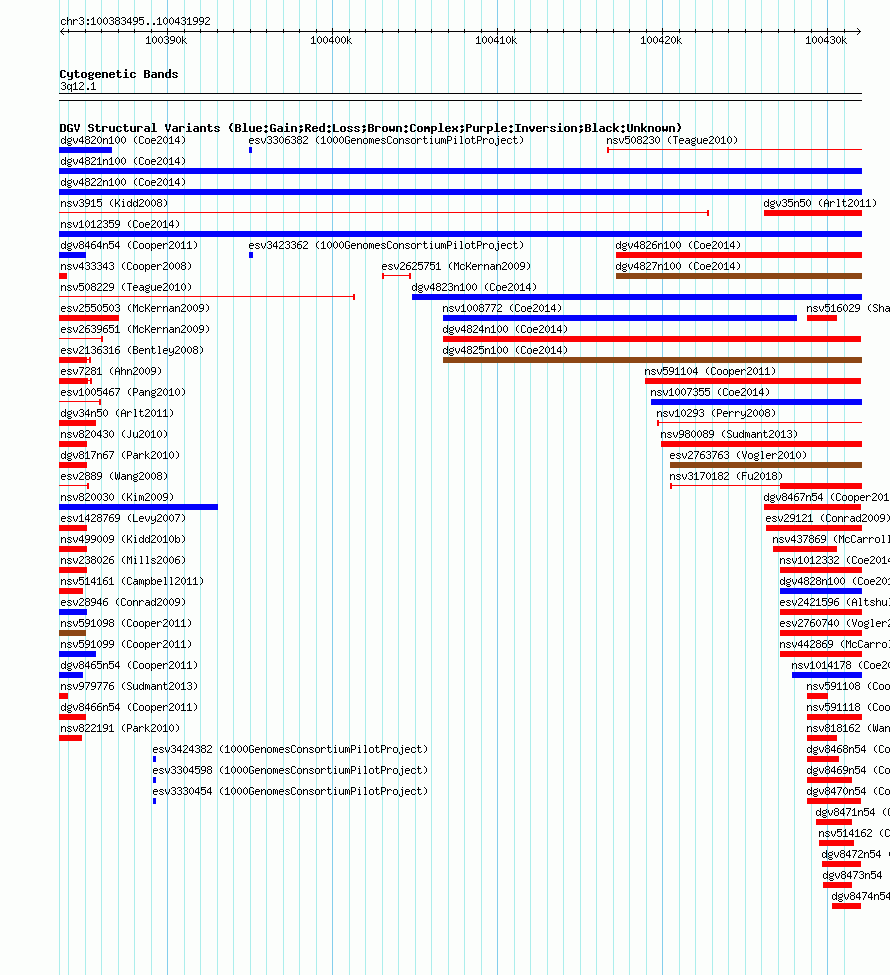
Task: Click esv2550503 (McKernan2009) label
Action: coord(135,308)
